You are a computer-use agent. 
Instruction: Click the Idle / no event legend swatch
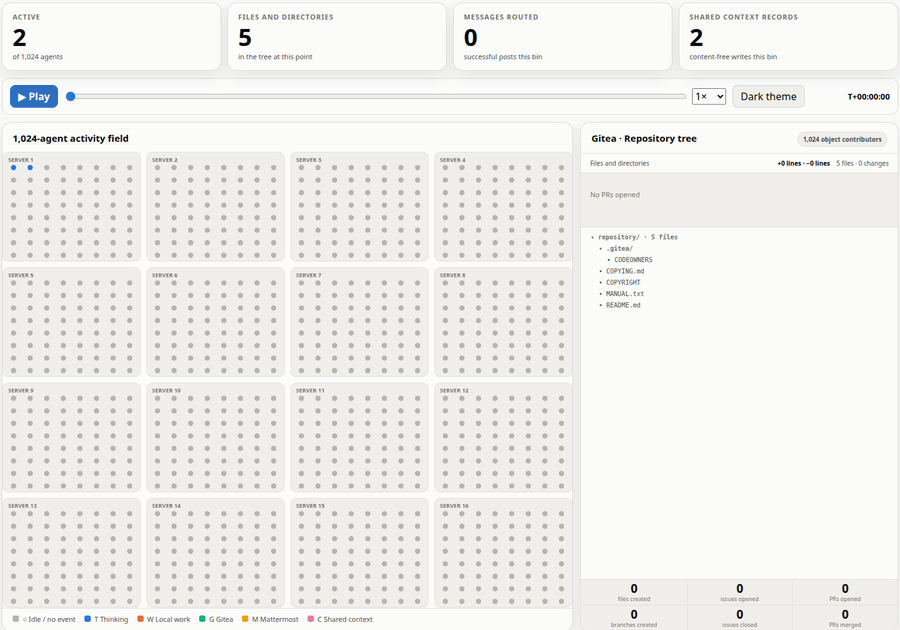(x=15, y=619)
